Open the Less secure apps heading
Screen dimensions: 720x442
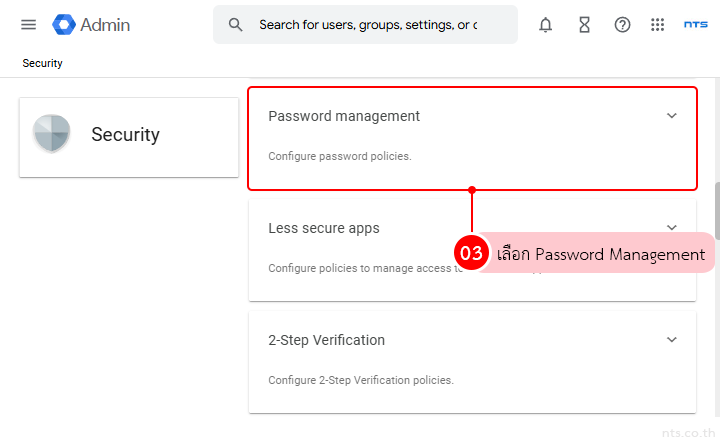(x=324, y=228)
